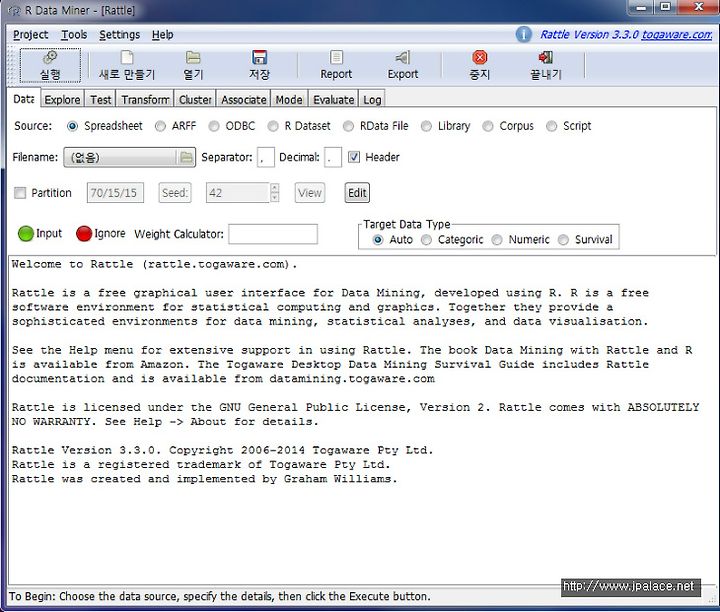Image resolution: width=720 pixels, height=612 pixels.
Task: Click the Edit button
Action: 357,193
